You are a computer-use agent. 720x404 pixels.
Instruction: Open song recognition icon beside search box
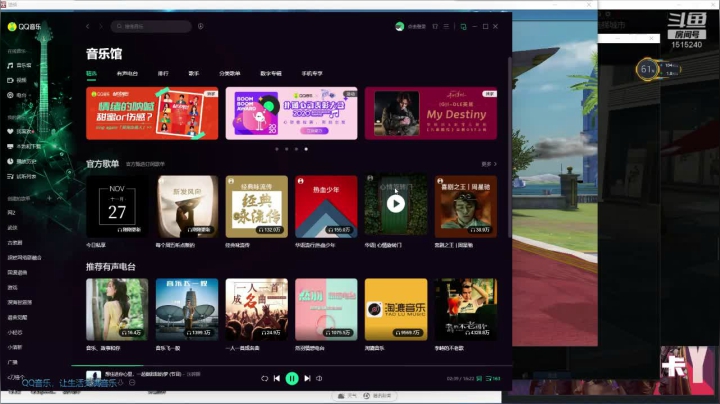(201, 26)
